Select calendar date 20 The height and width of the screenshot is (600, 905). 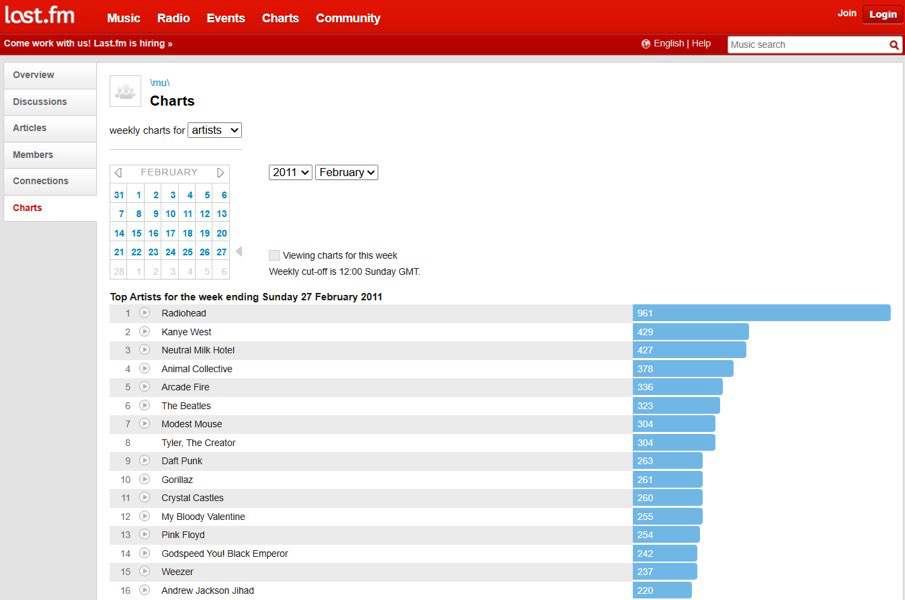point(222,233)
